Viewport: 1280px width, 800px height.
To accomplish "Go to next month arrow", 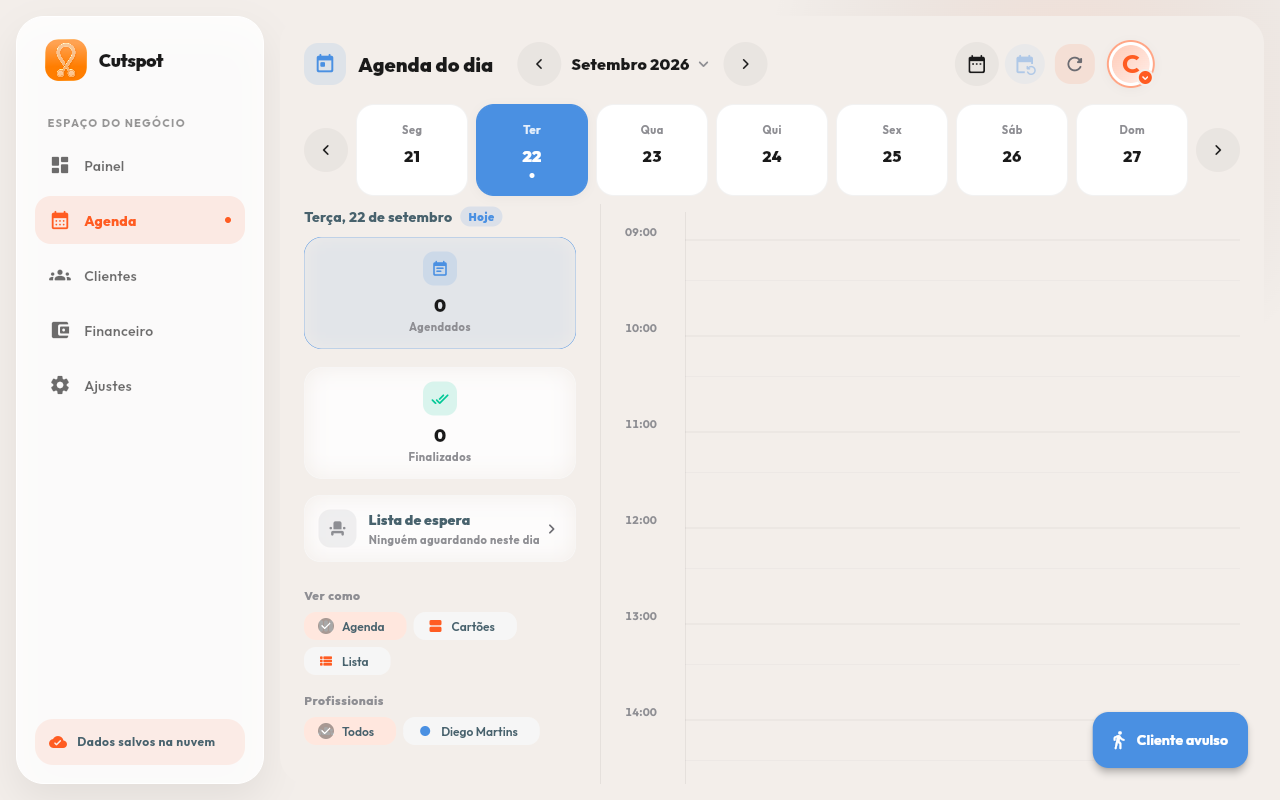I will coord(745,64).
